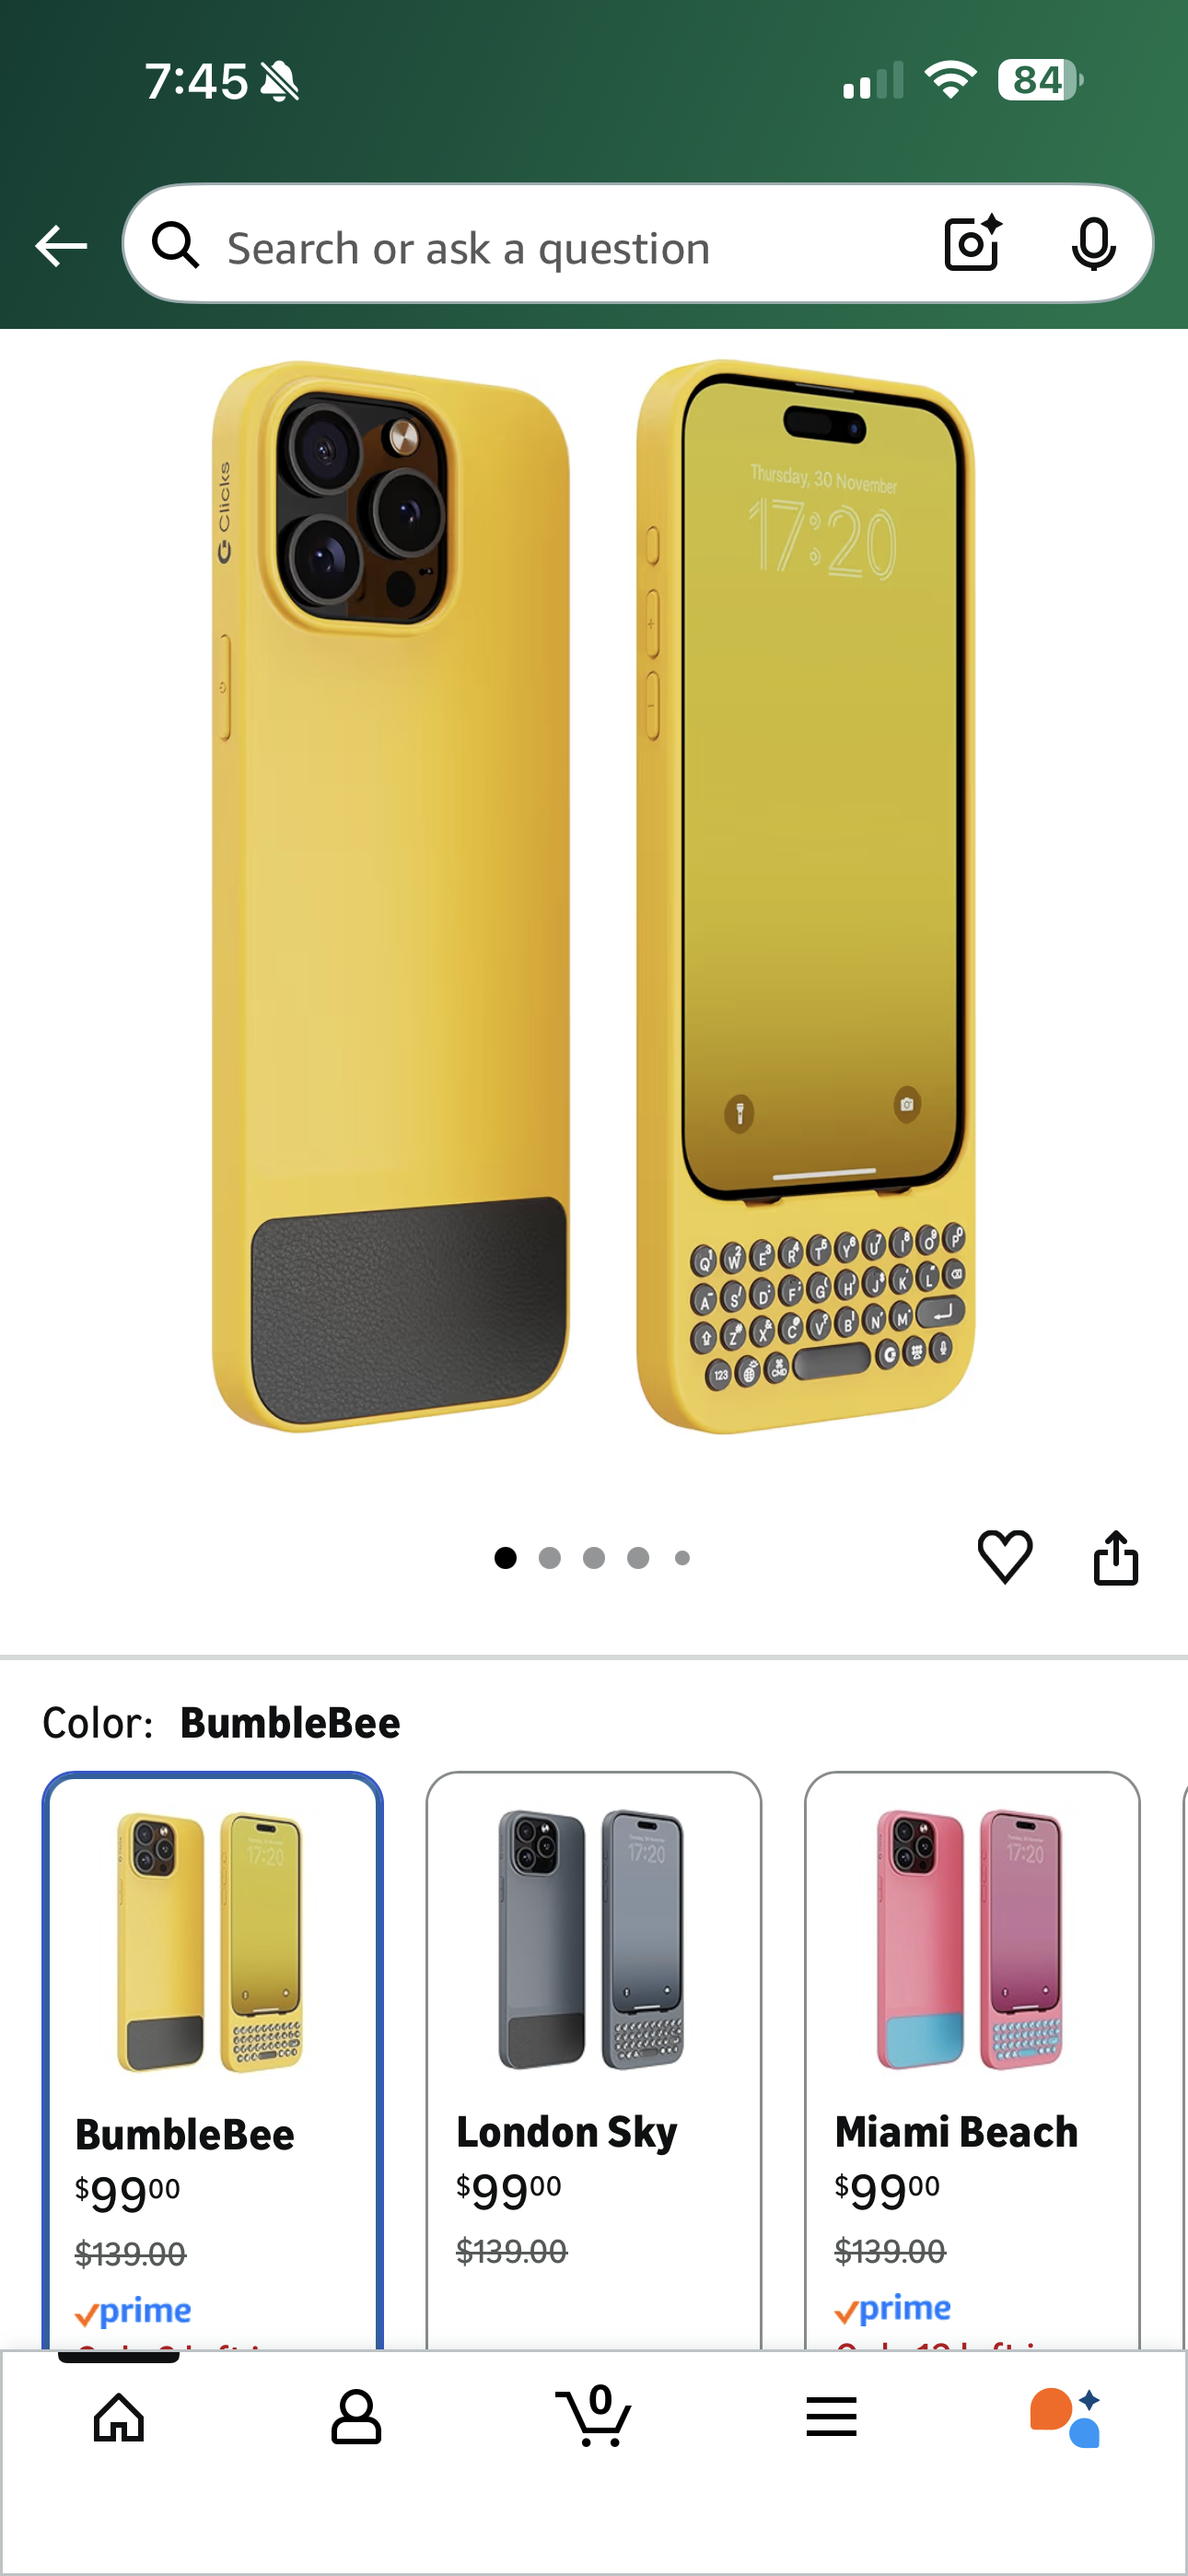1188x2576 pixels.
Task: Add product to wishlist with heart icon
Action: 1004,1557
